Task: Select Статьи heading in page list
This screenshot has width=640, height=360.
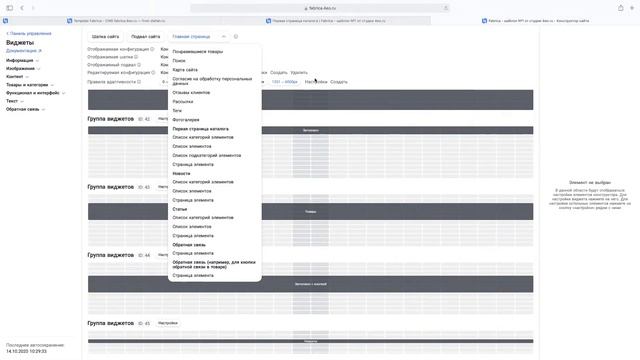Action: (x=180, y=209)
